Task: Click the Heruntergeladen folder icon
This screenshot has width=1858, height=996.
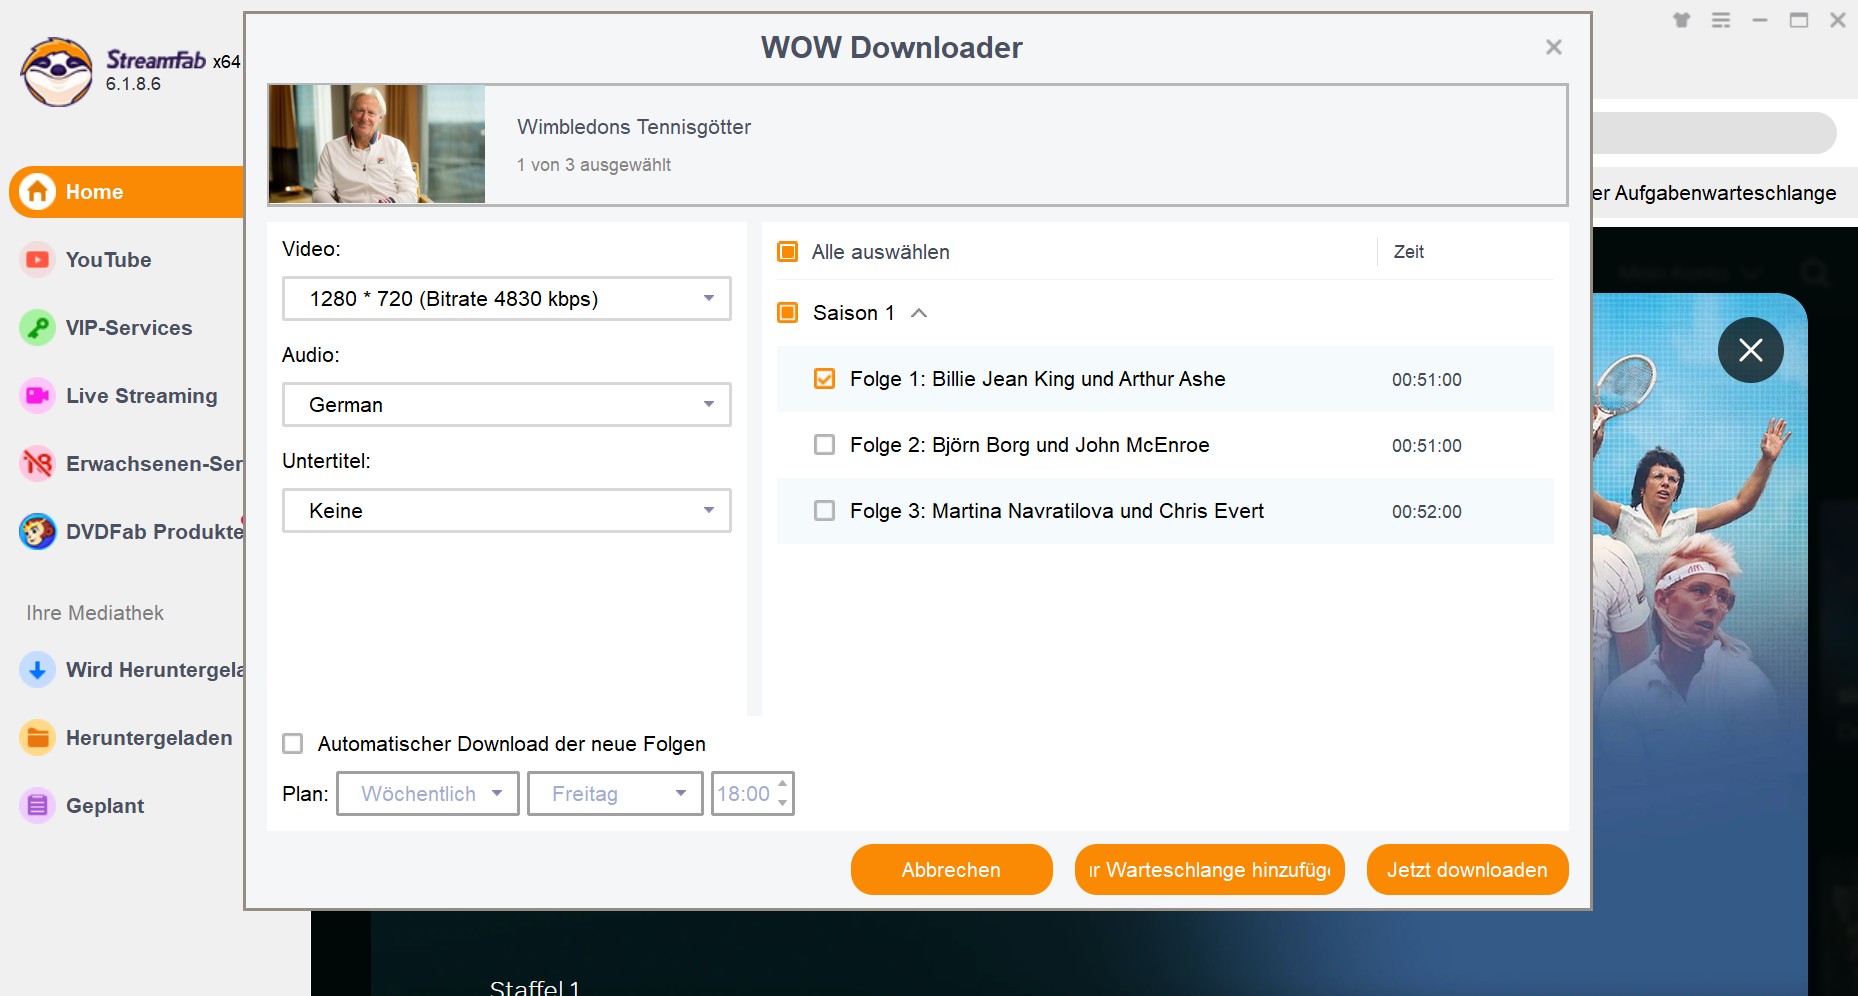Action: [x=38, y=738]
